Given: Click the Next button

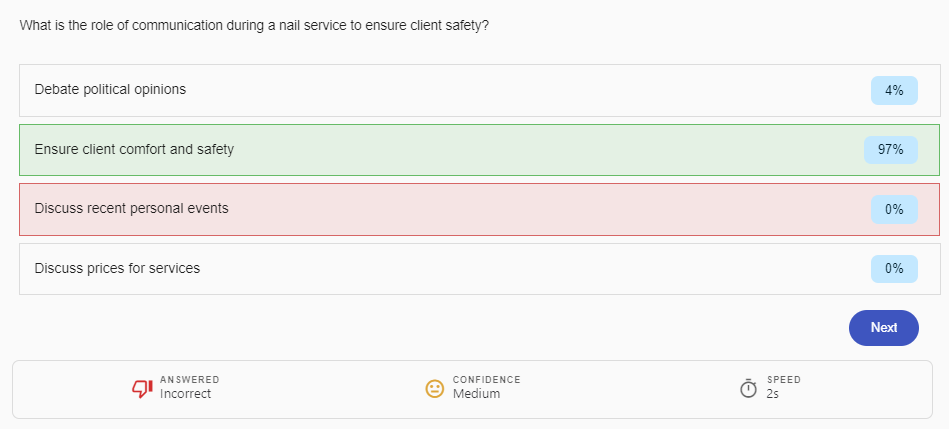Looking at the screenshot, I should pos(883,328).
